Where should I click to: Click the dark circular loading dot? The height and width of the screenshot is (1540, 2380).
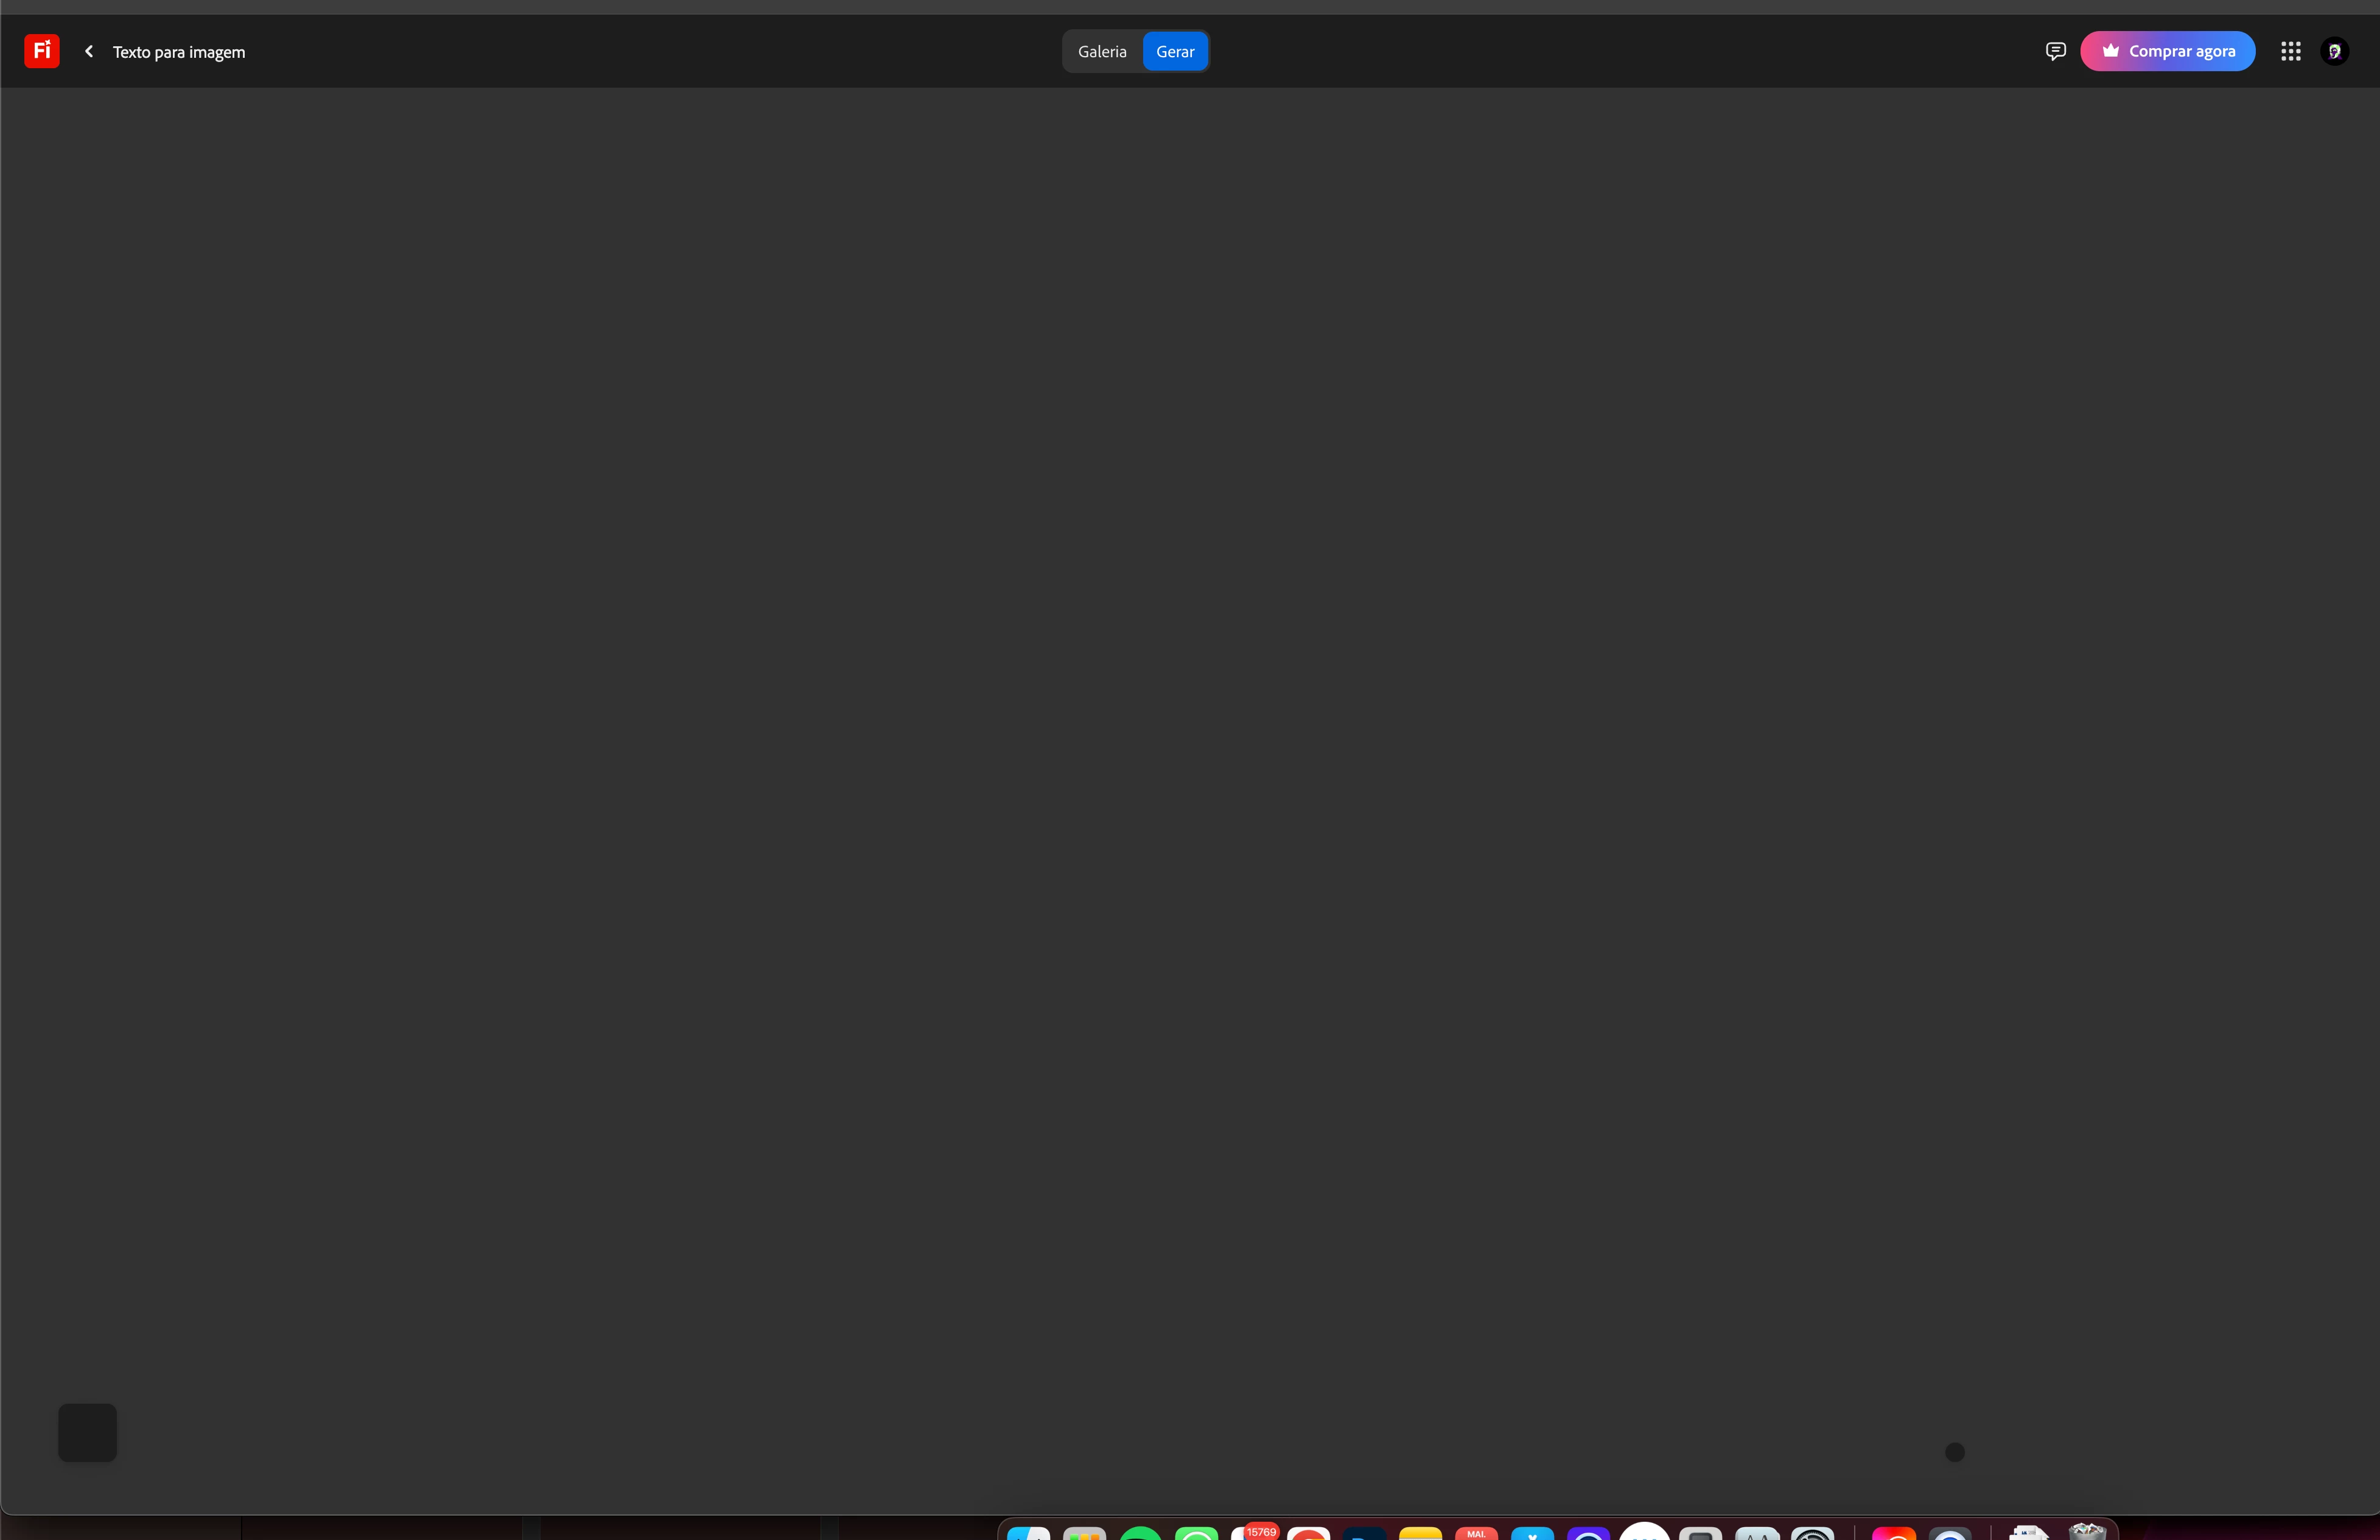pos(1955,1452)
